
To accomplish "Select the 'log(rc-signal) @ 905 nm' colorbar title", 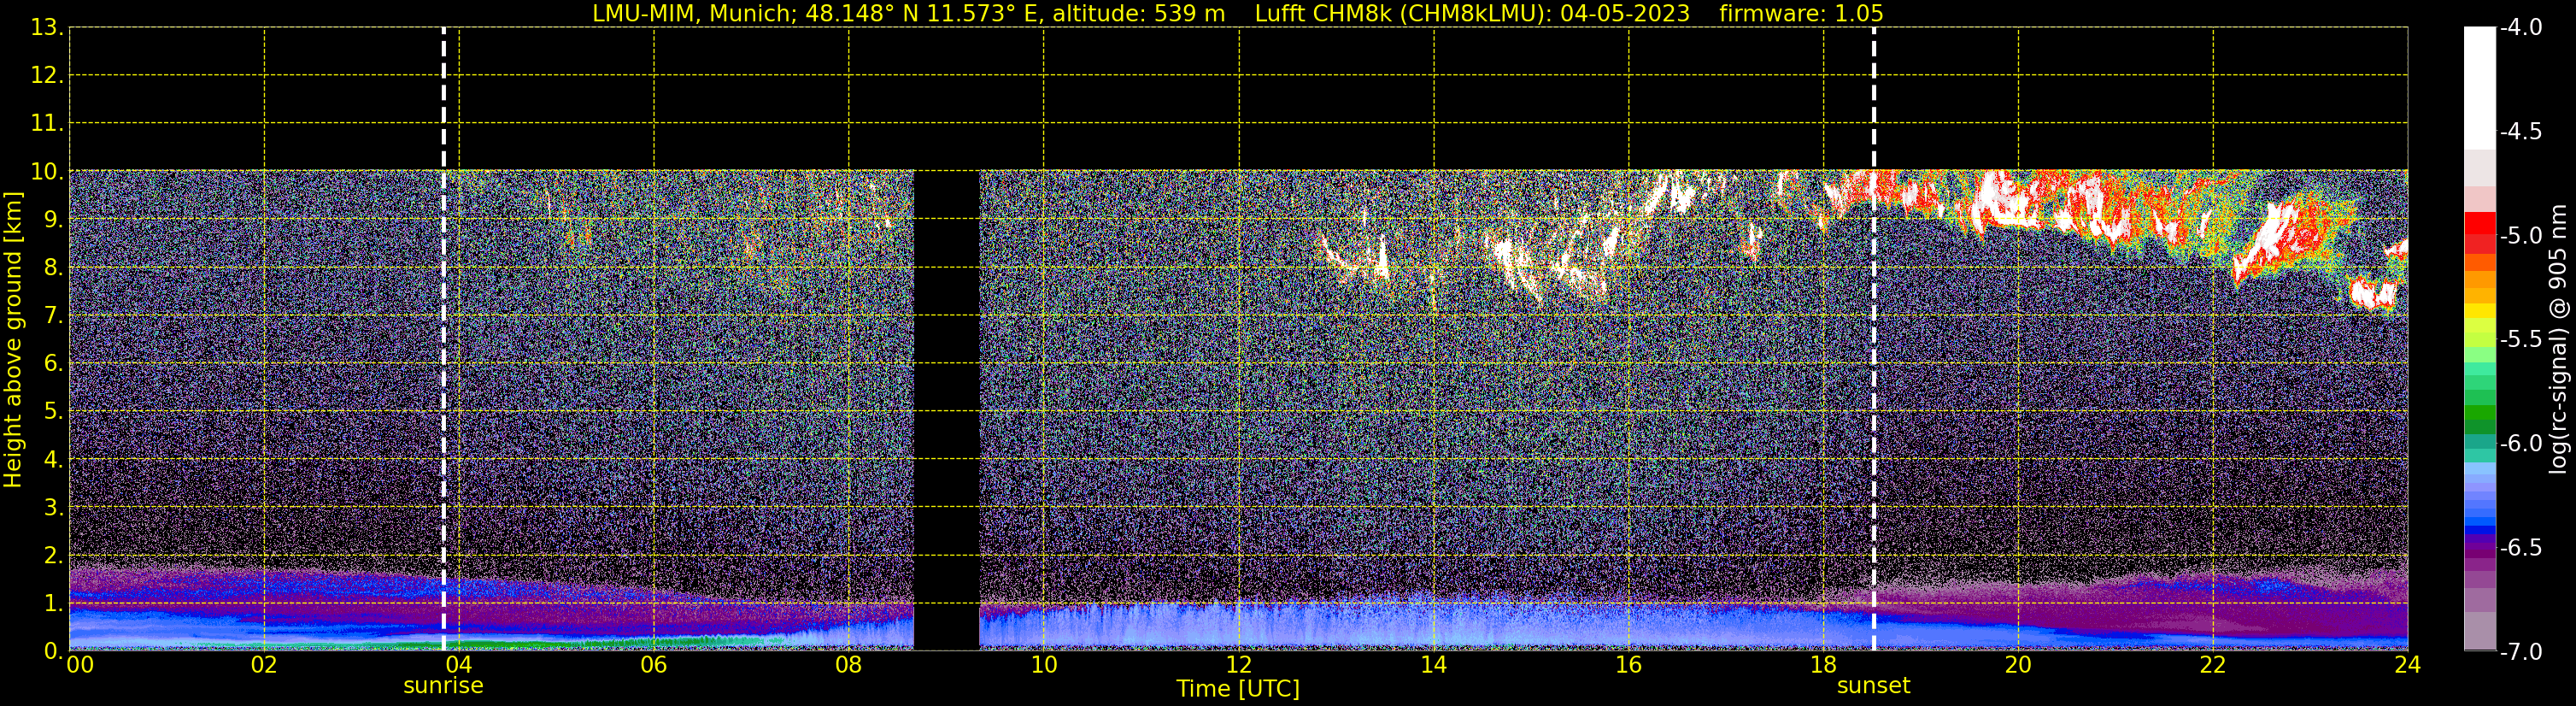I will (x=2559, y=339).
